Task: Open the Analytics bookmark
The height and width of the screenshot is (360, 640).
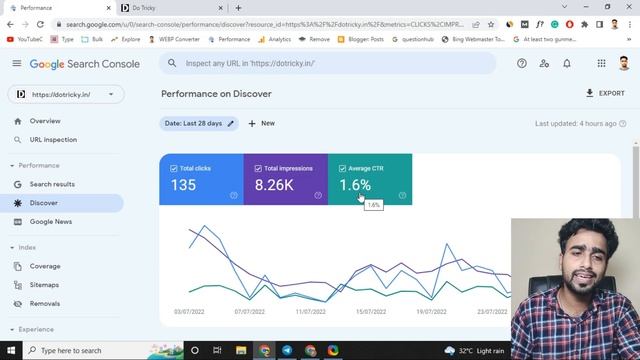Action: [275, 39]
